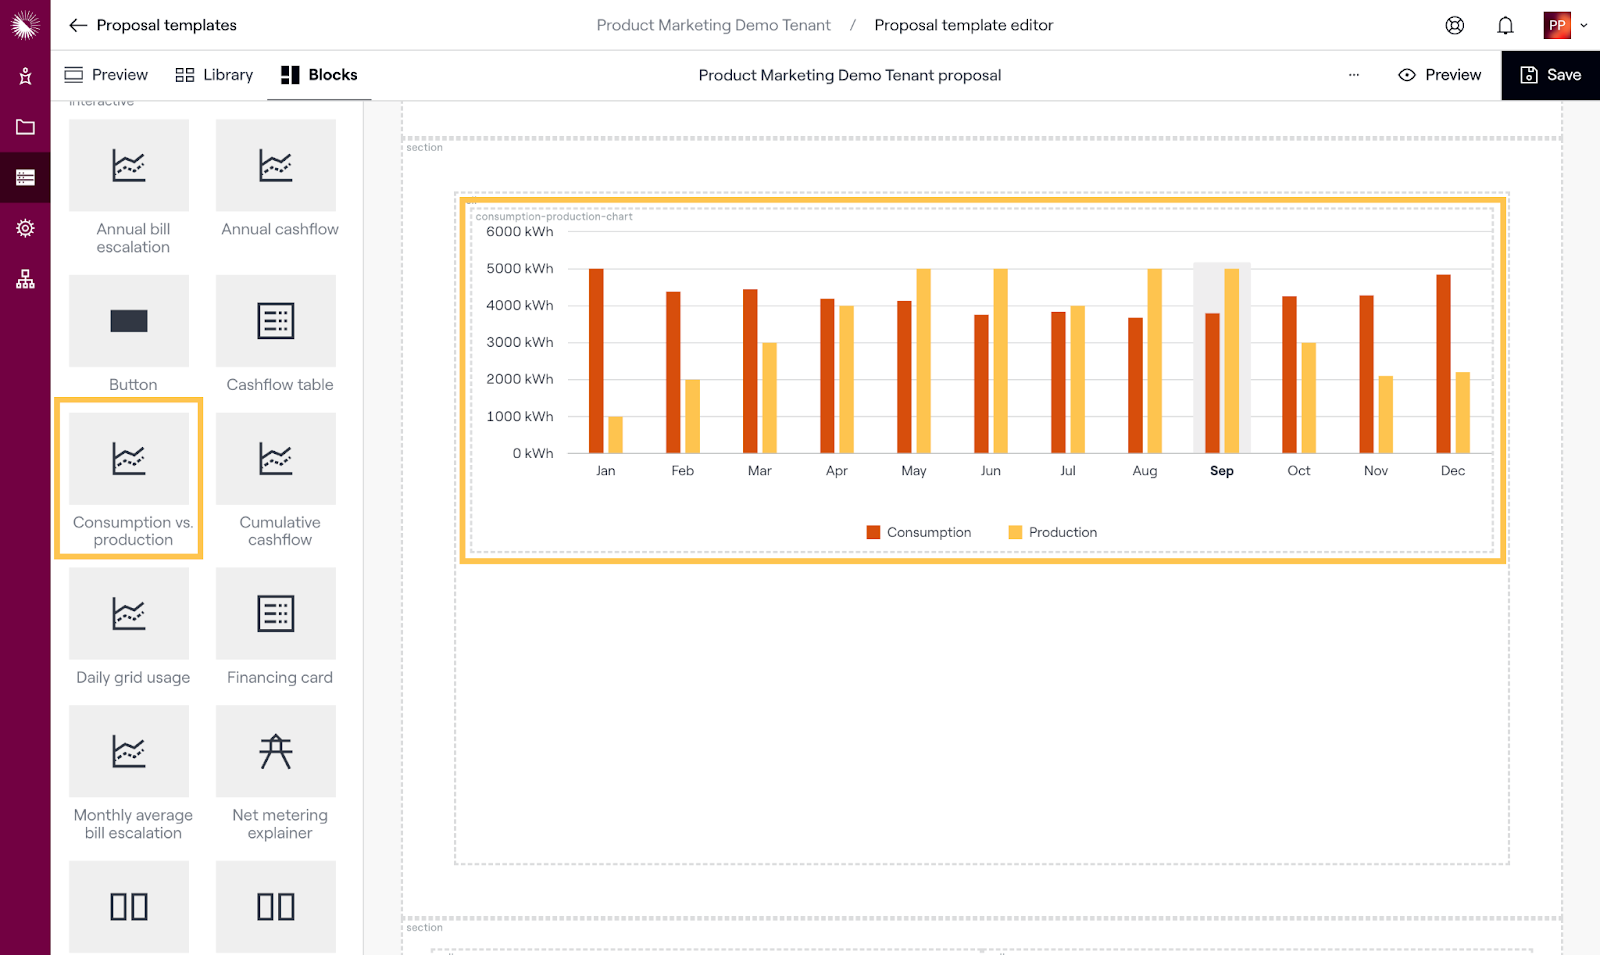Select the Daily grid usage block
The image size is (1600, 955).
pyautogui.click(x=129, y=627)
